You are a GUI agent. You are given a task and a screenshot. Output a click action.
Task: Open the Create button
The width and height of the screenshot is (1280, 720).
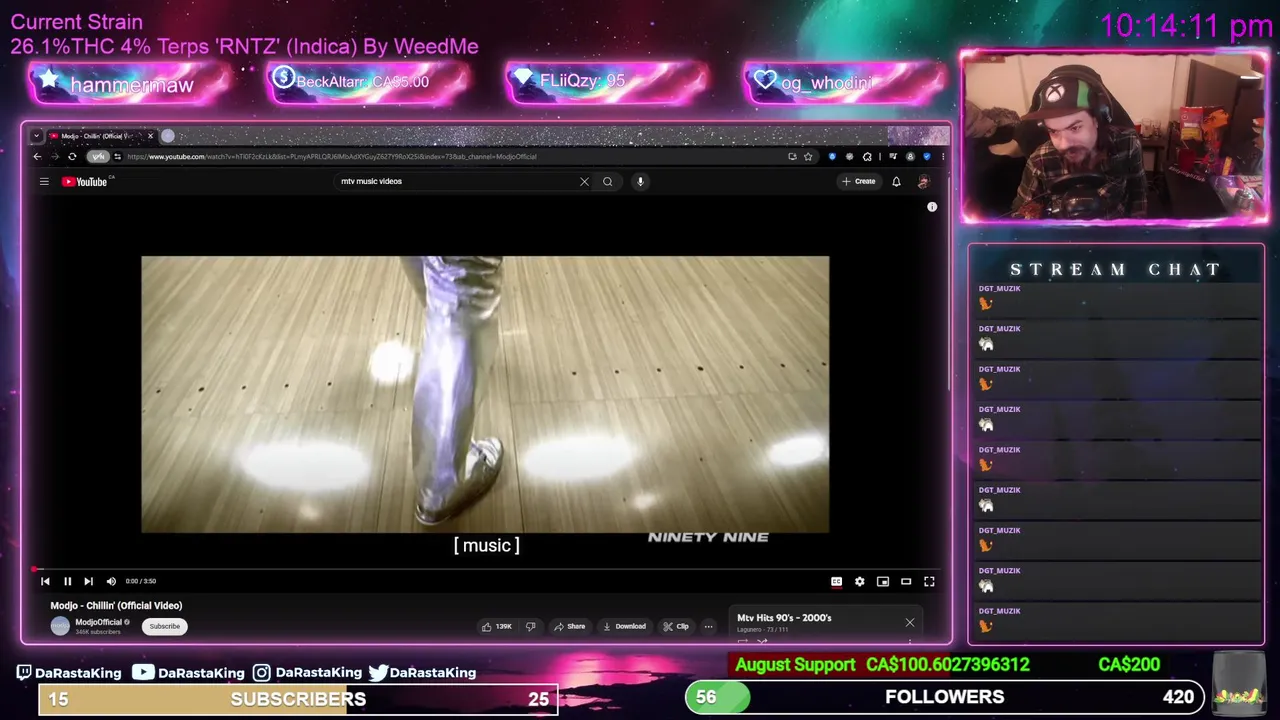[x=859, y=181]
